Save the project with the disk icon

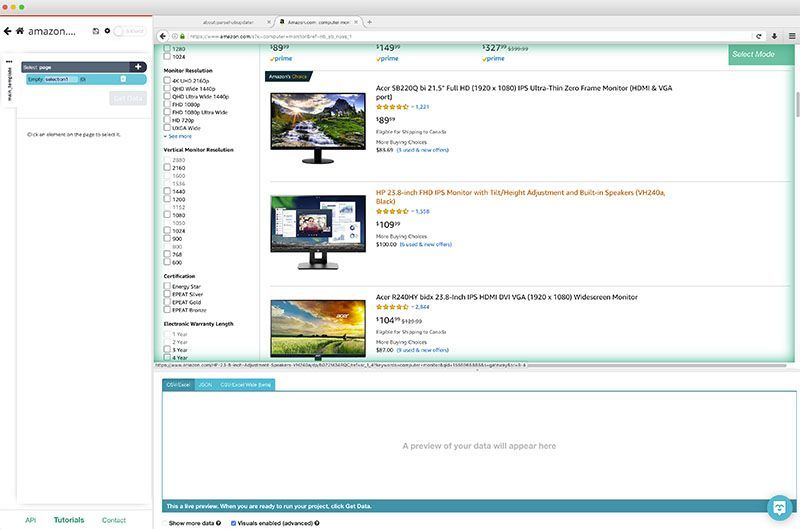95,31
